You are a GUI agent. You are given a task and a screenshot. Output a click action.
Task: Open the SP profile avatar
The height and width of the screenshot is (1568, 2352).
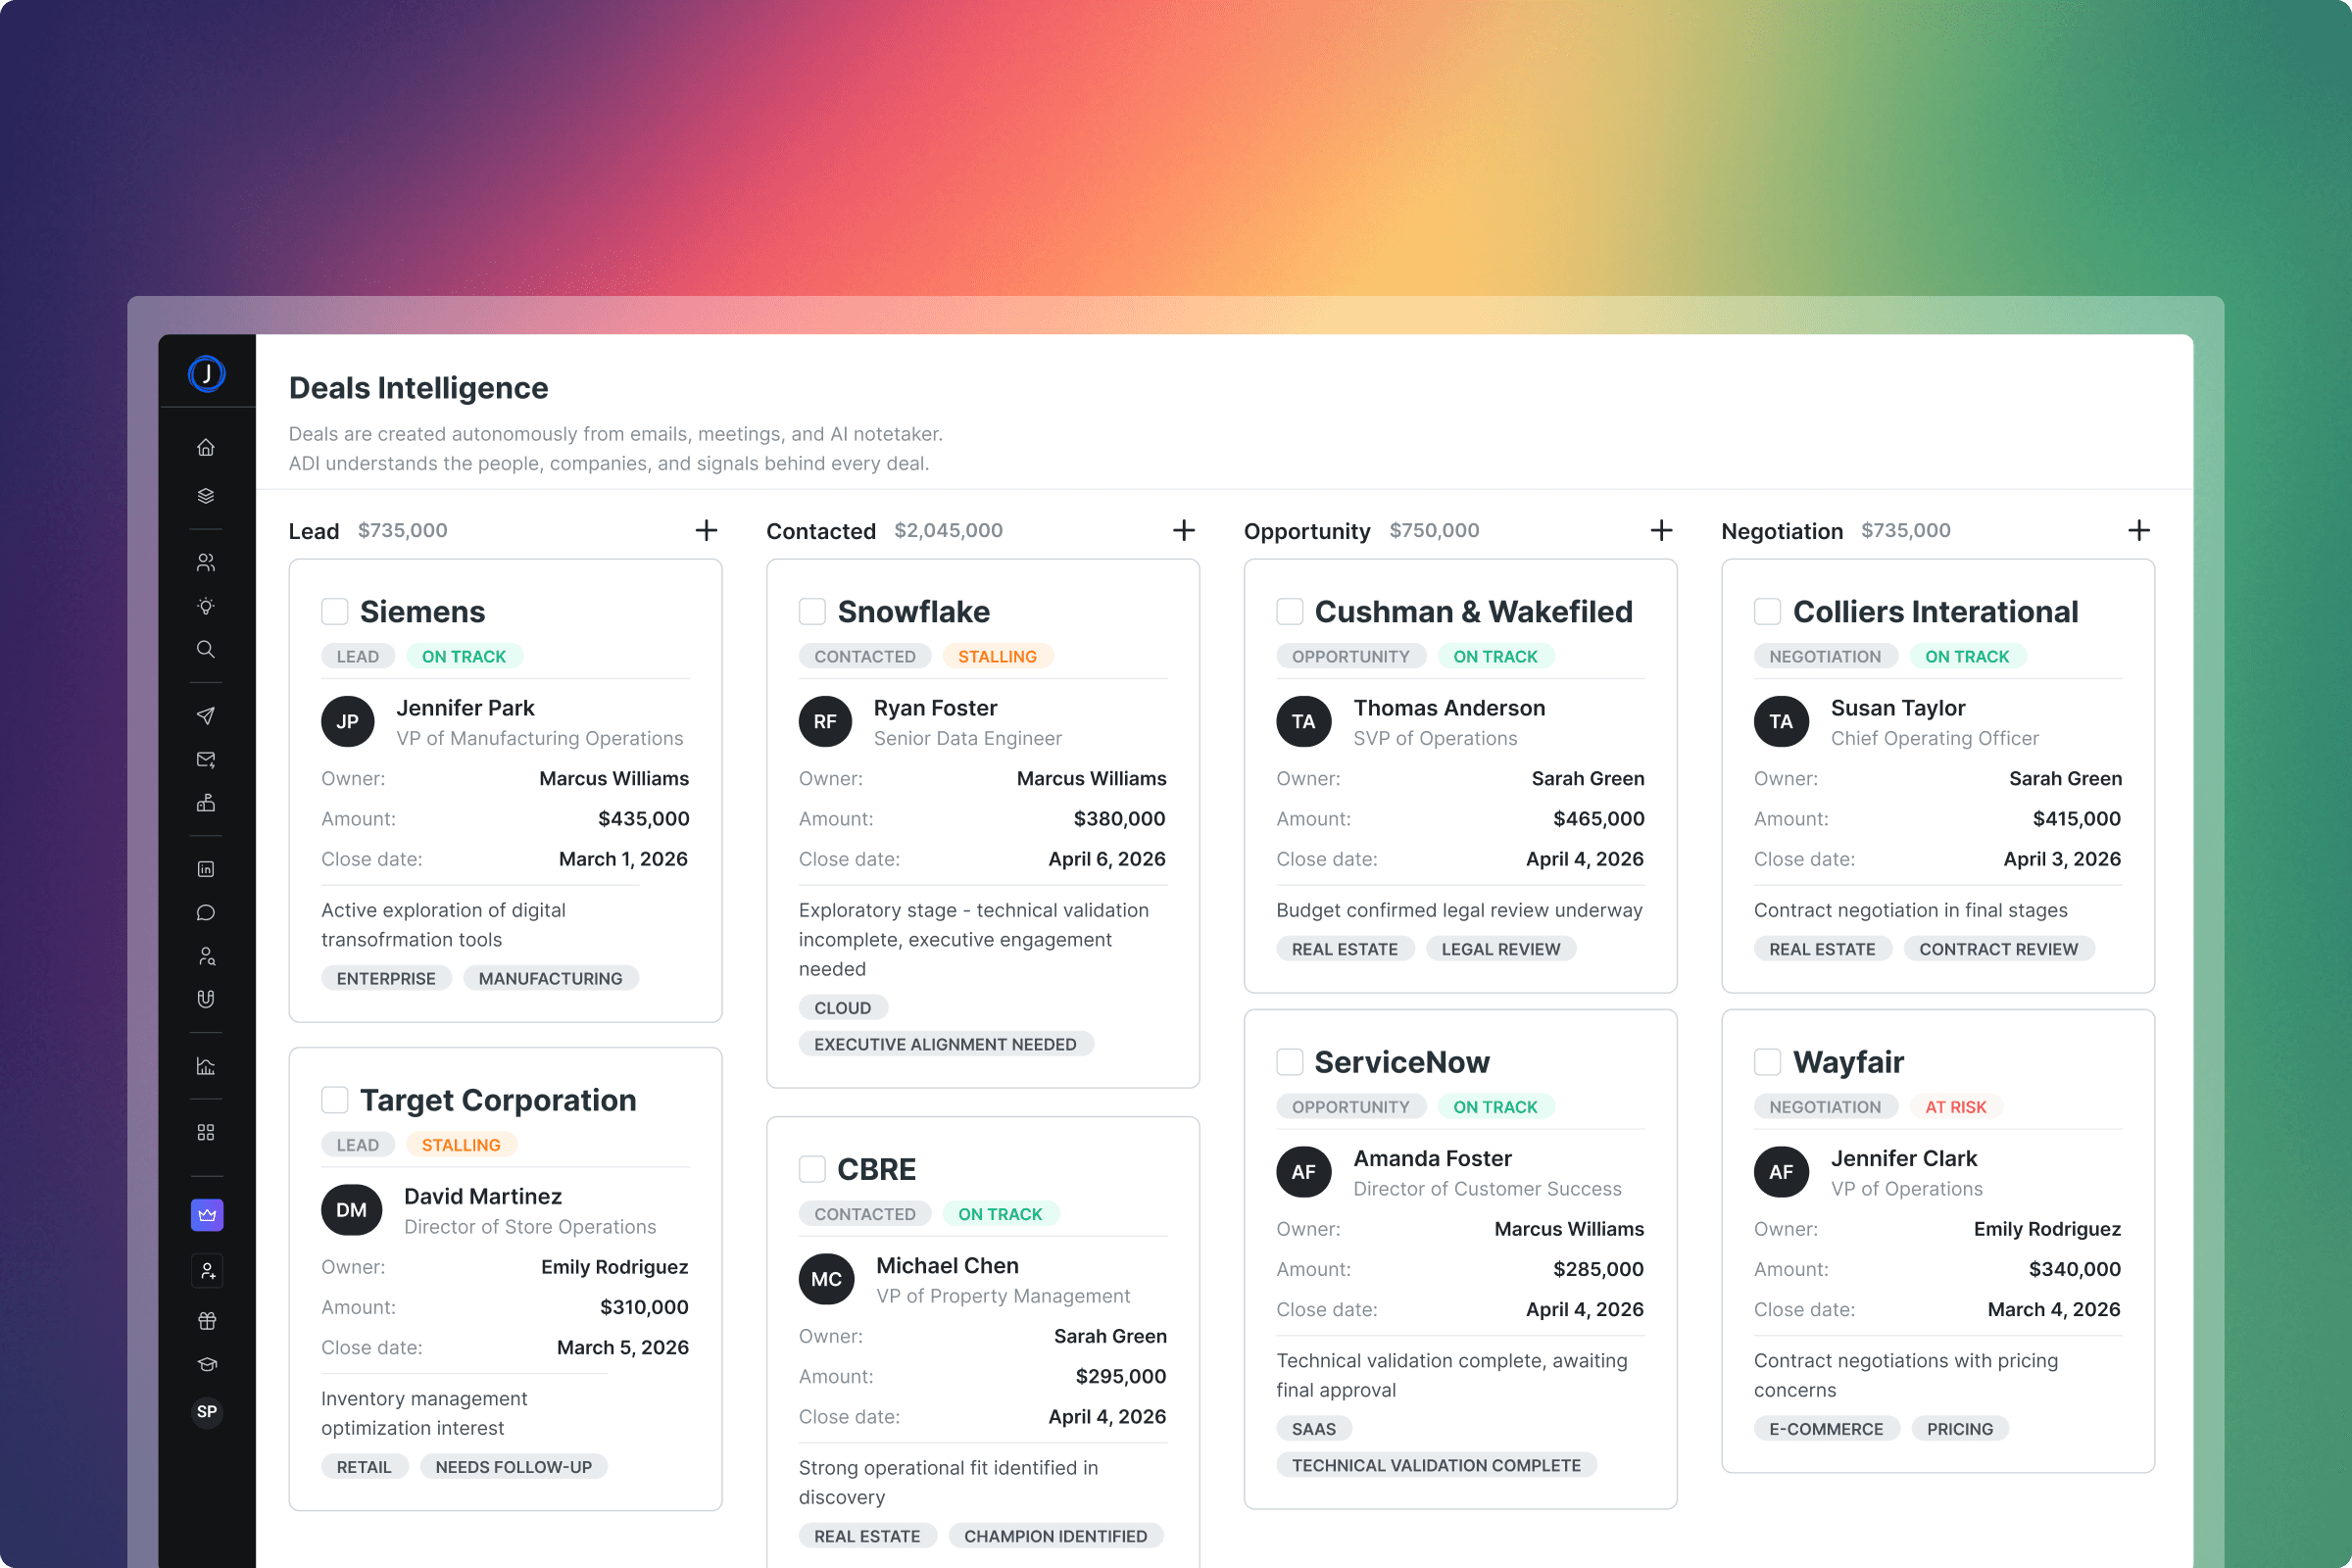[x=207, y=1411]
